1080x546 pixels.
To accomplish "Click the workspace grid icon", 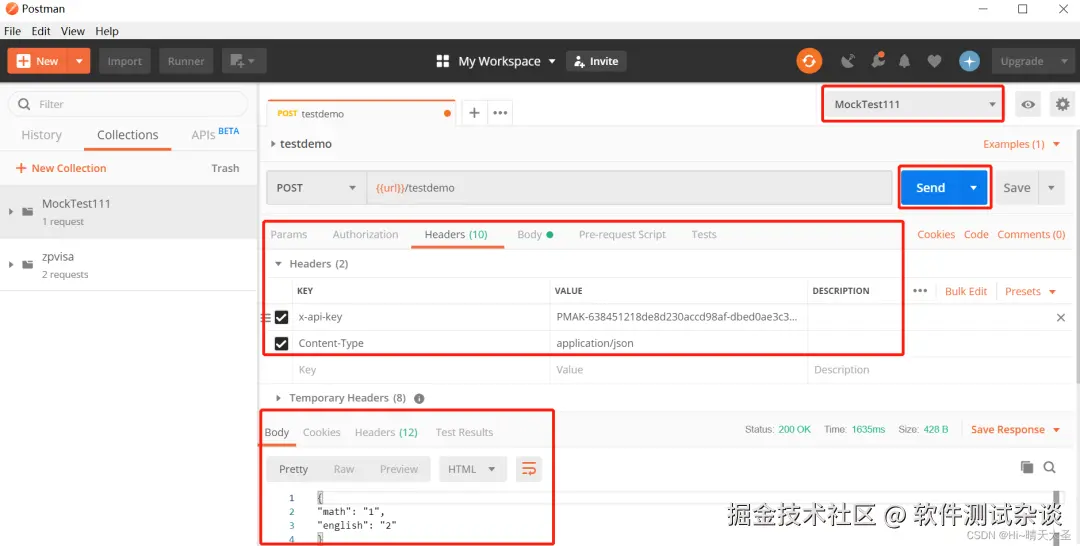I will [x=443, y=61].
